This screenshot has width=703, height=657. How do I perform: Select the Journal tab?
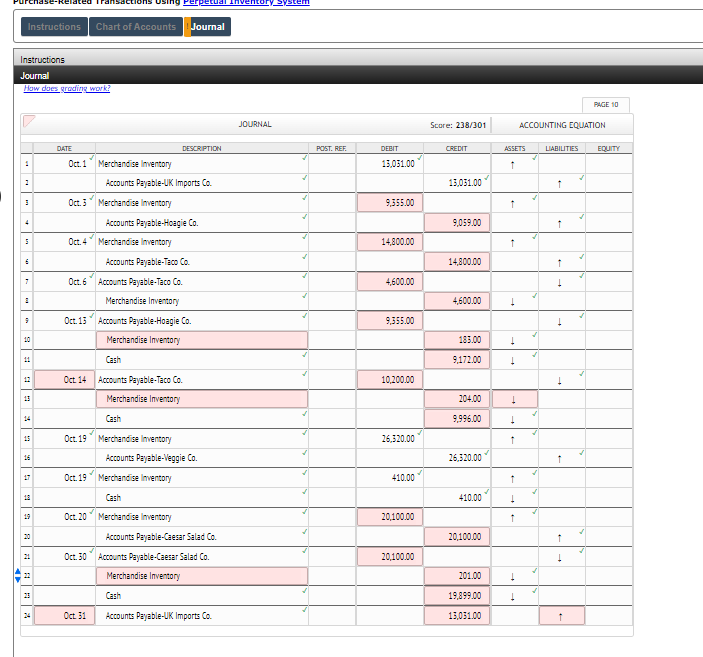[208, 27]
